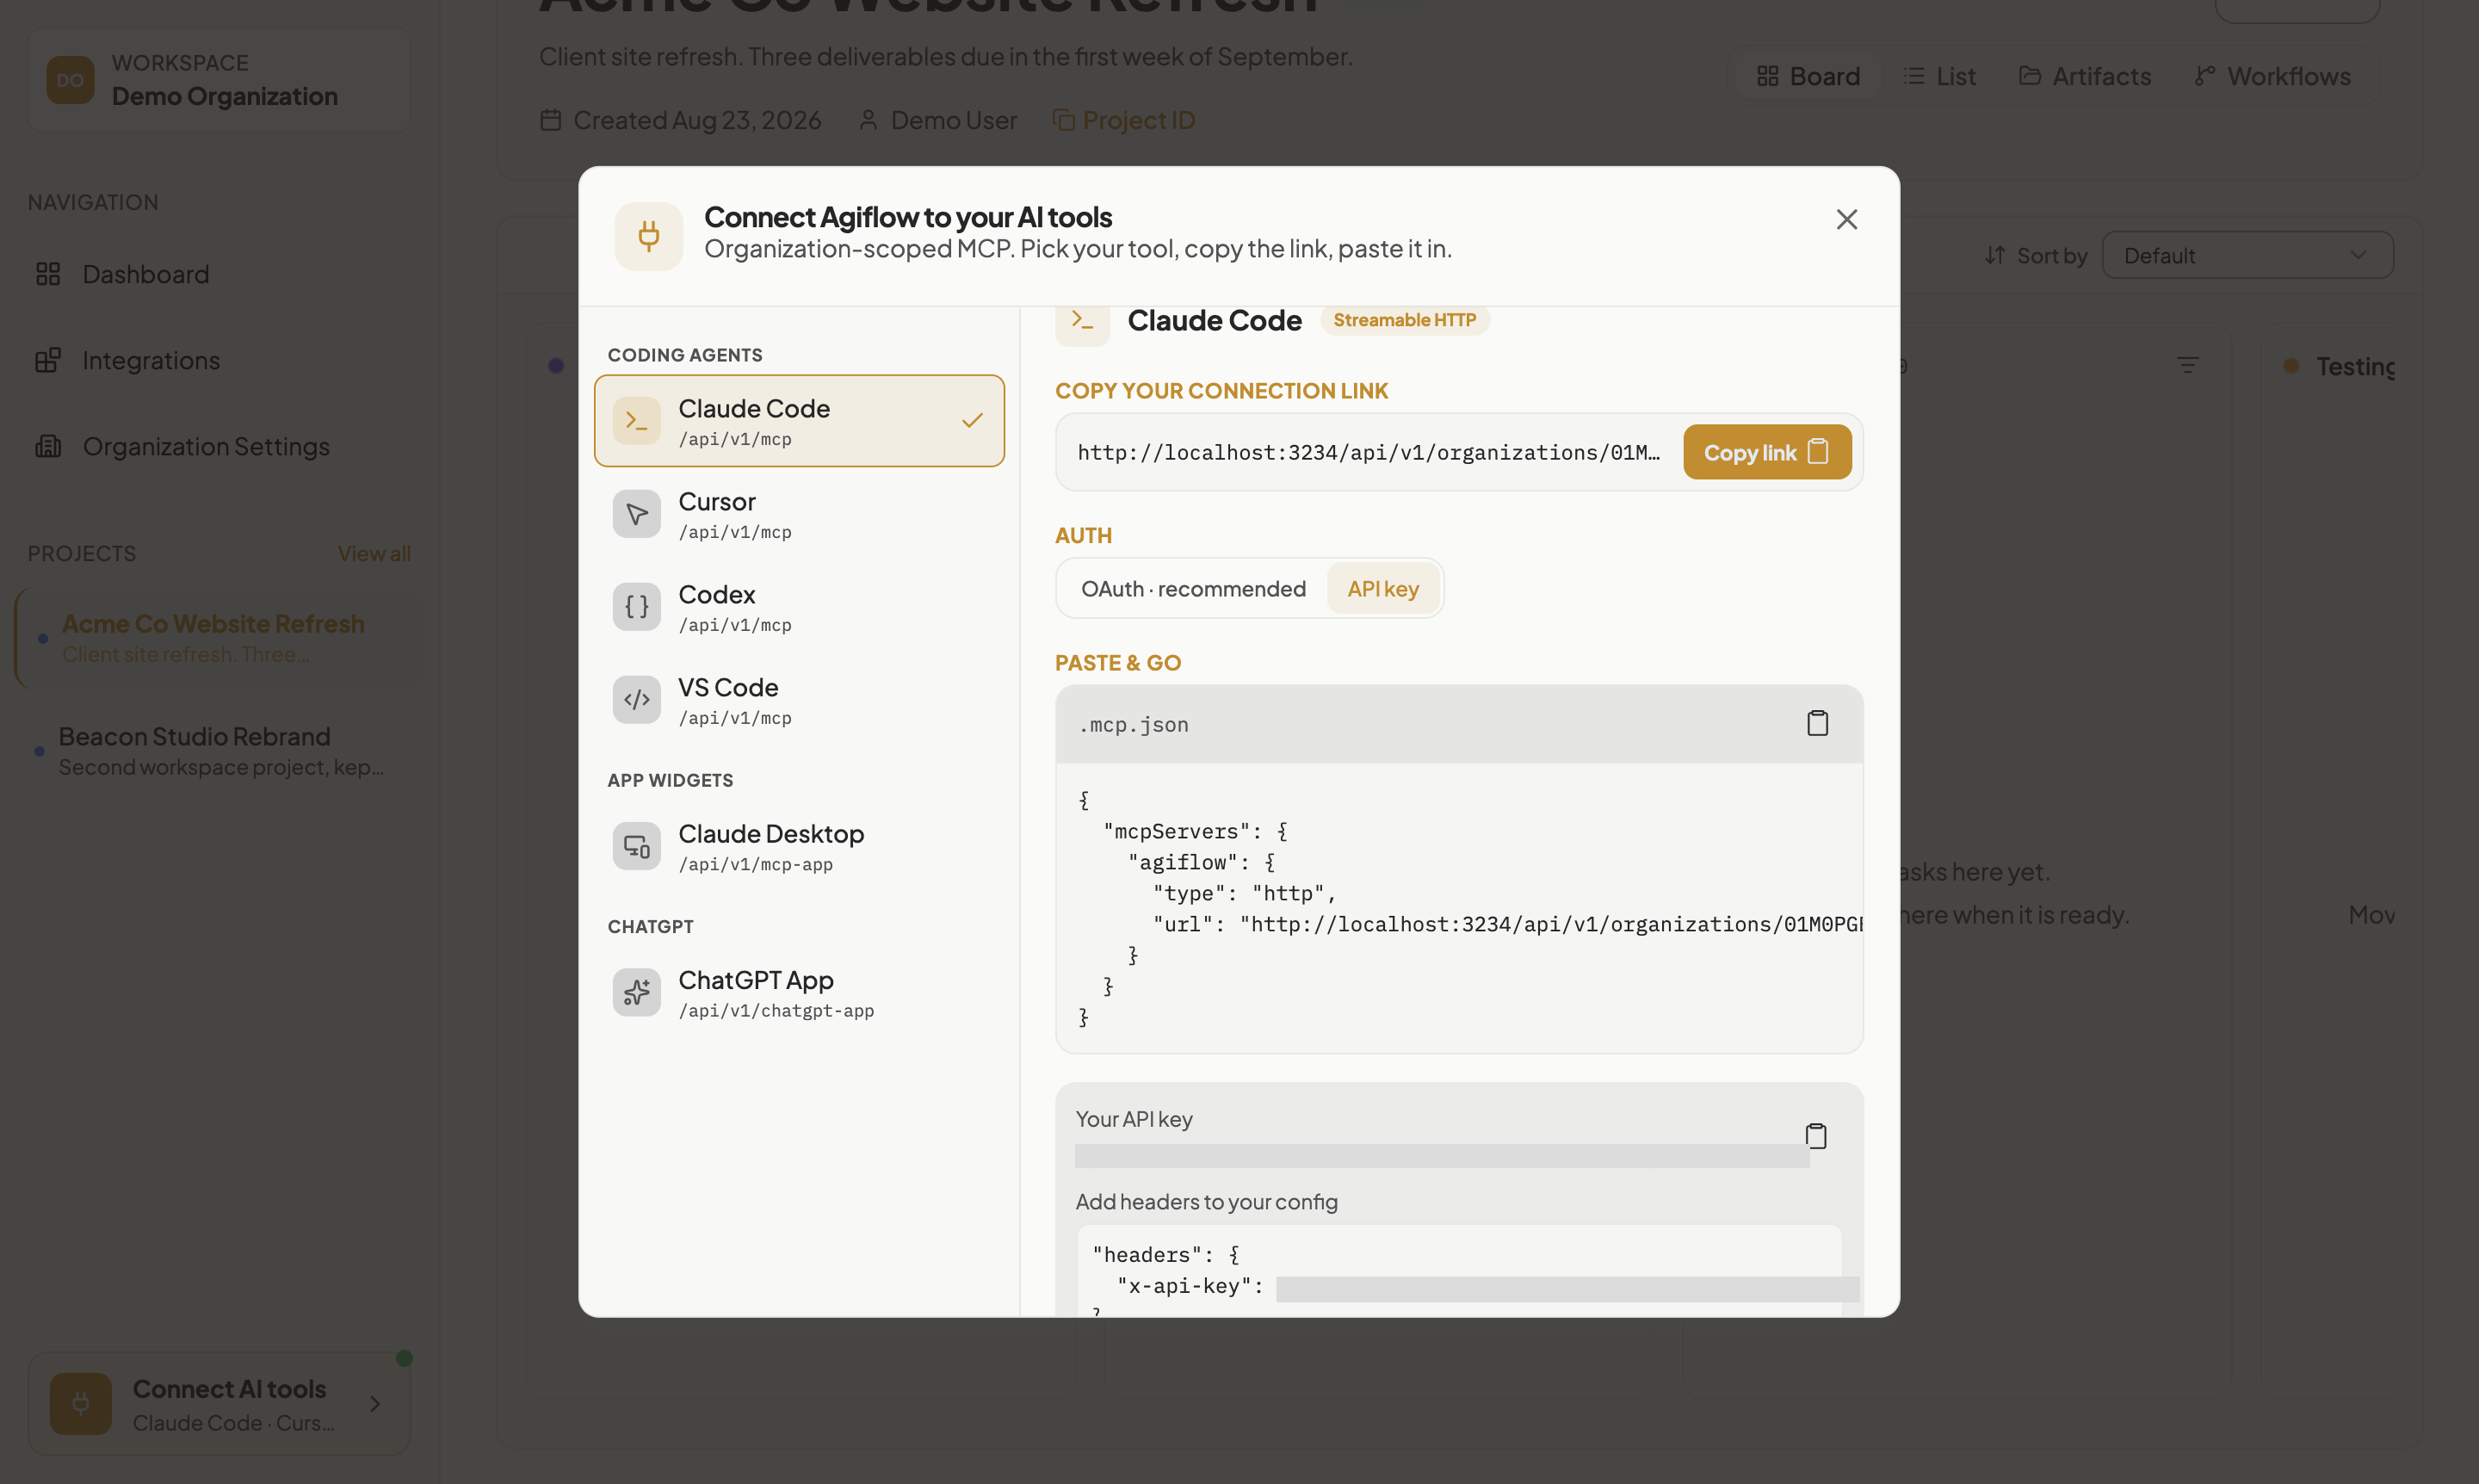
Task: Switch to List view tab
Action: coord(1940,76)
